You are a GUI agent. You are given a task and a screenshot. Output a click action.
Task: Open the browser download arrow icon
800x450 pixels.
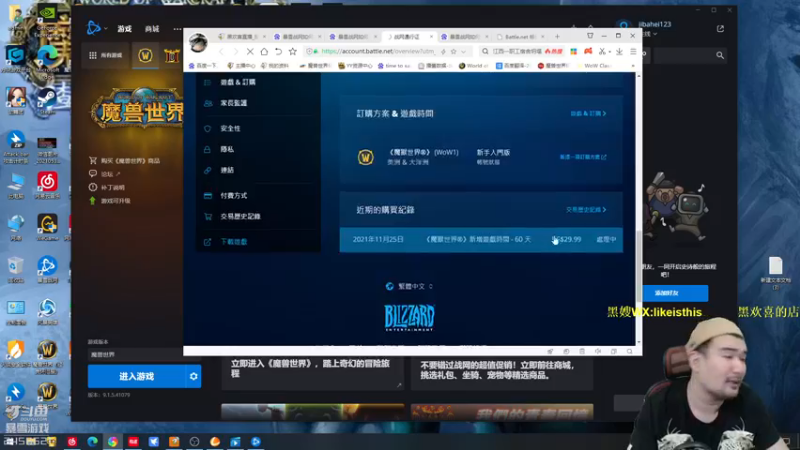click(619, 52)
